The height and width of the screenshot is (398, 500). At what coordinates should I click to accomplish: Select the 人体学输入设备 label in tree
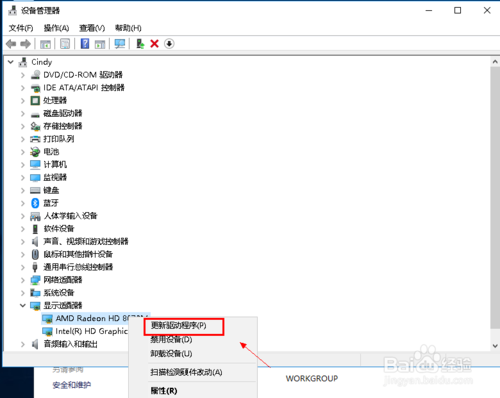tap(70, 216)
